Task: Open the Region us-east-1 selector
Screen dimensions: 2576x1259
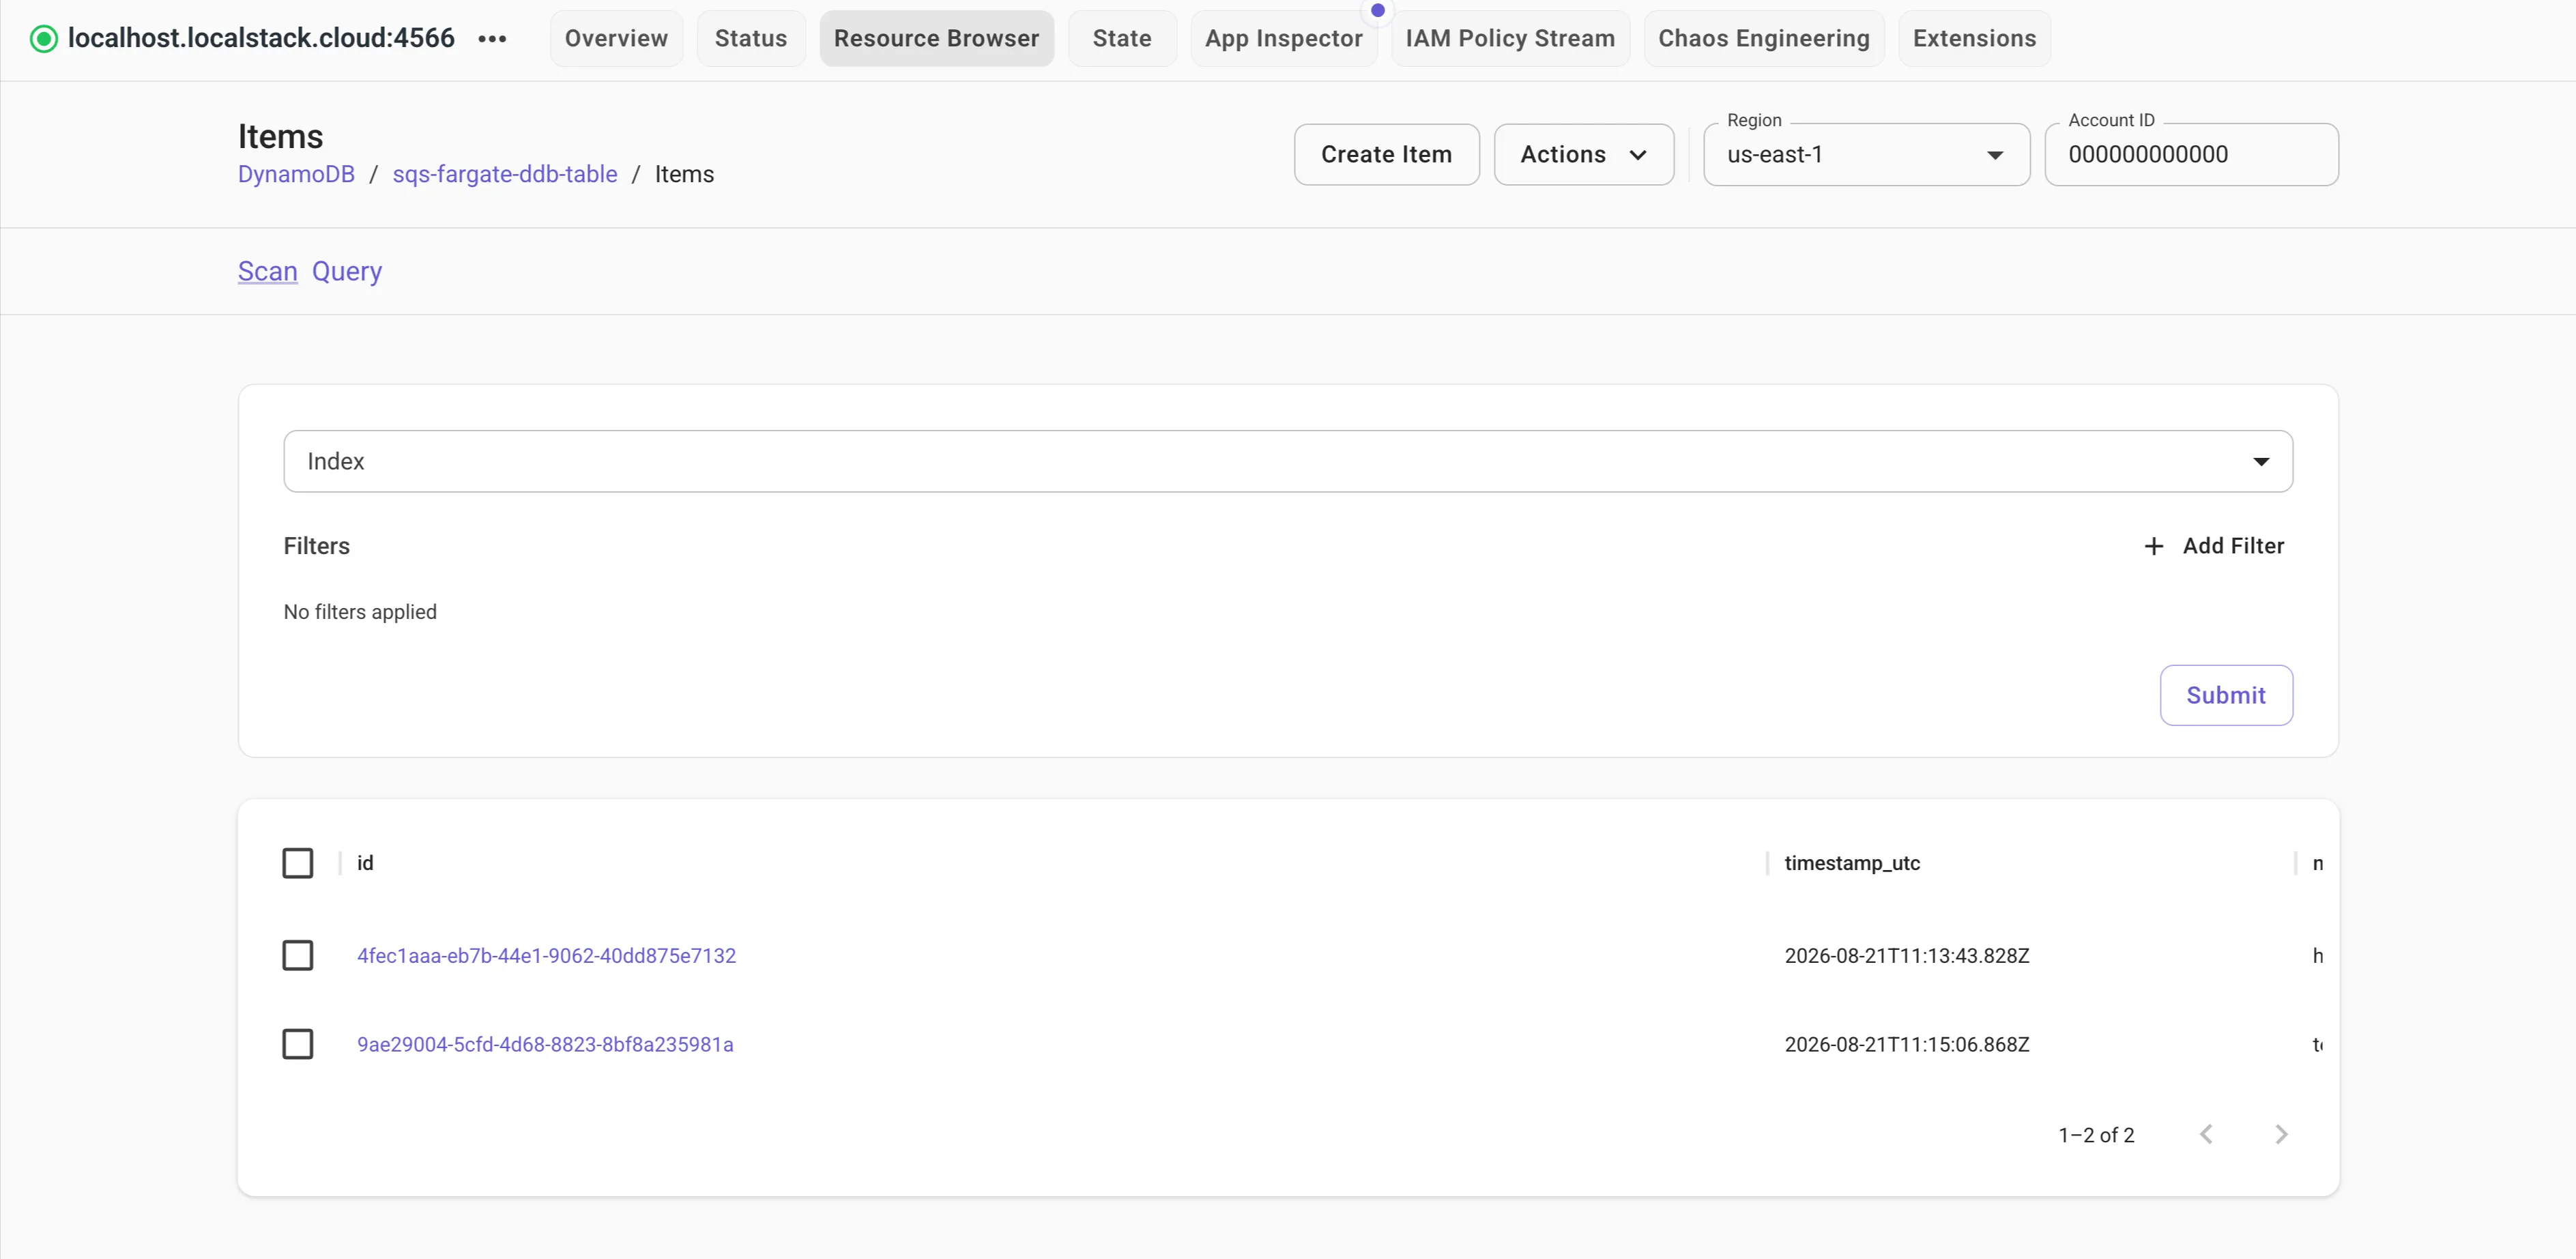Action: click(1866, 154)
